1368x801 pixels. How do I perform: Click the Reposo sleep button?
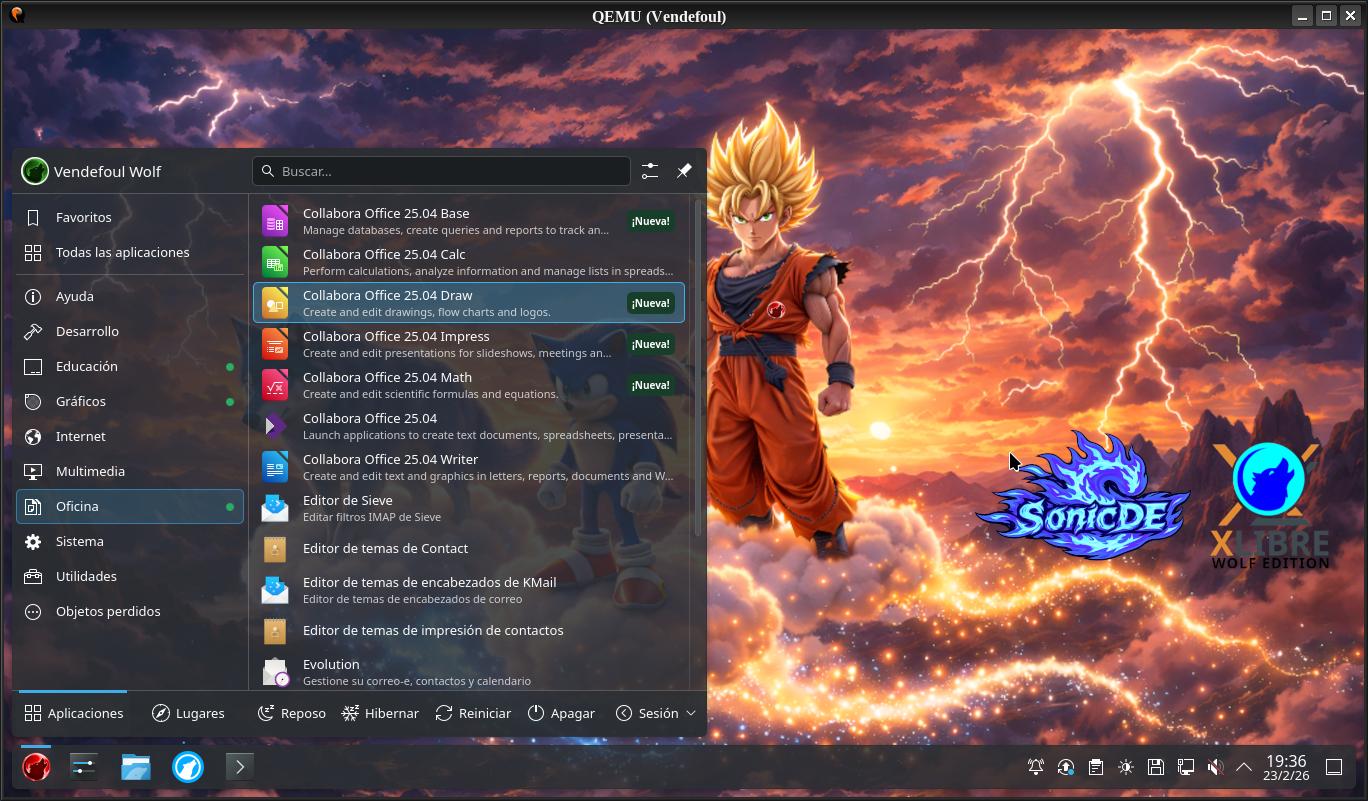pyautogui.click(x=292, y=713)
